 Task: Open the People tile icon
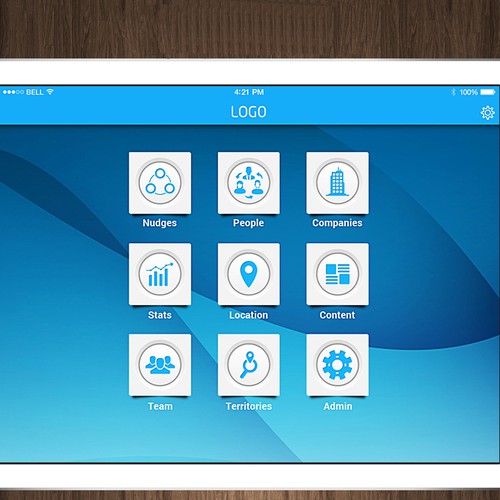[x=249, y=183]
